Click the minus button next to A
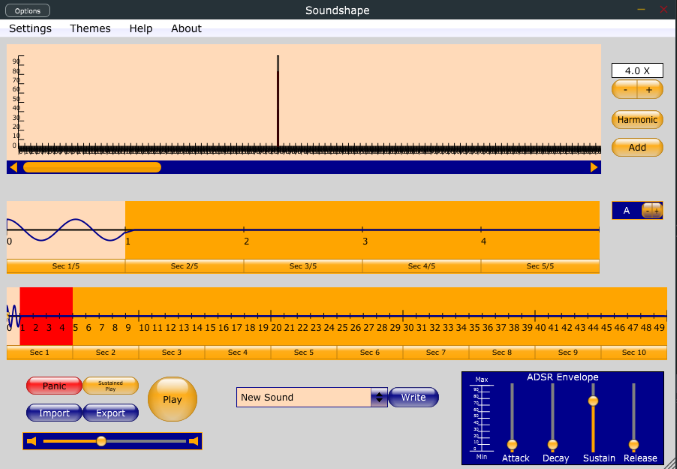677x469 pixels. pos(647,211)
